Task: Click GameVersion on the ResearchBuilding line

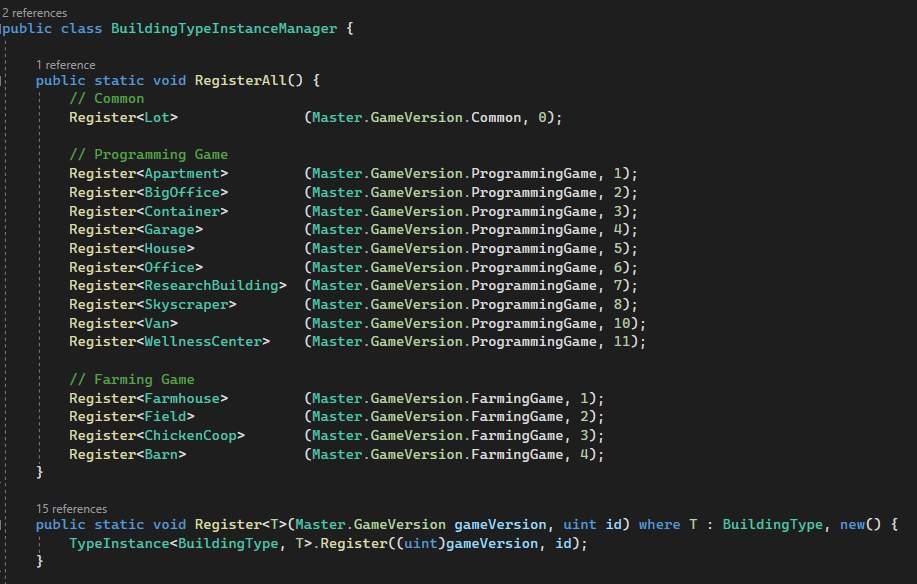Action: coord(416,285)
